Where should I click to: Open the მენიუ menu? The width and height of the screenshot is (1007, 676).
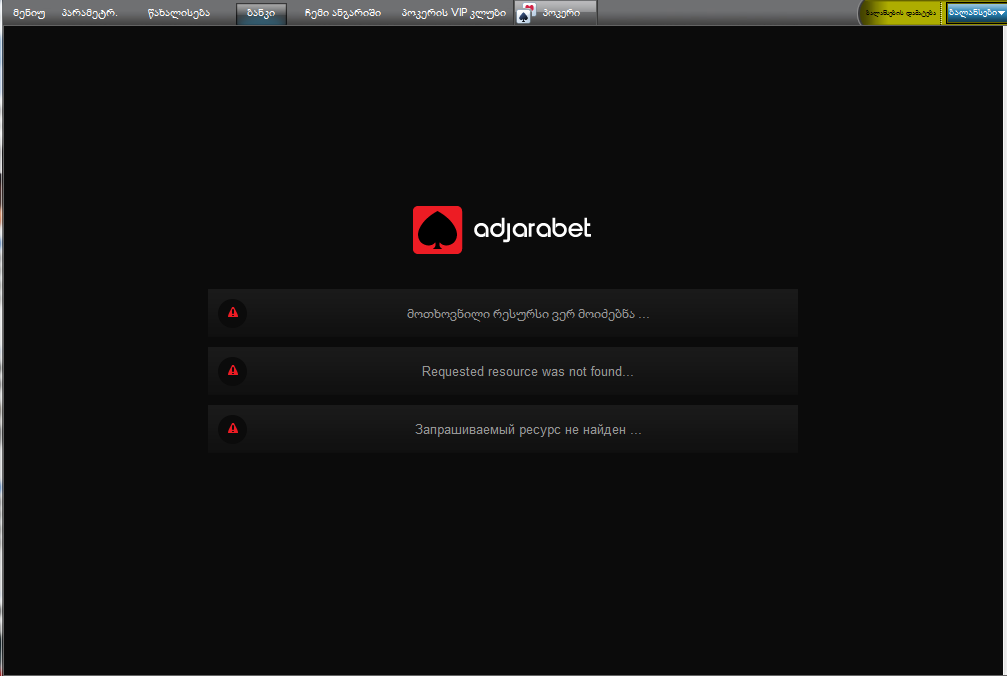[x=29, y=13]
